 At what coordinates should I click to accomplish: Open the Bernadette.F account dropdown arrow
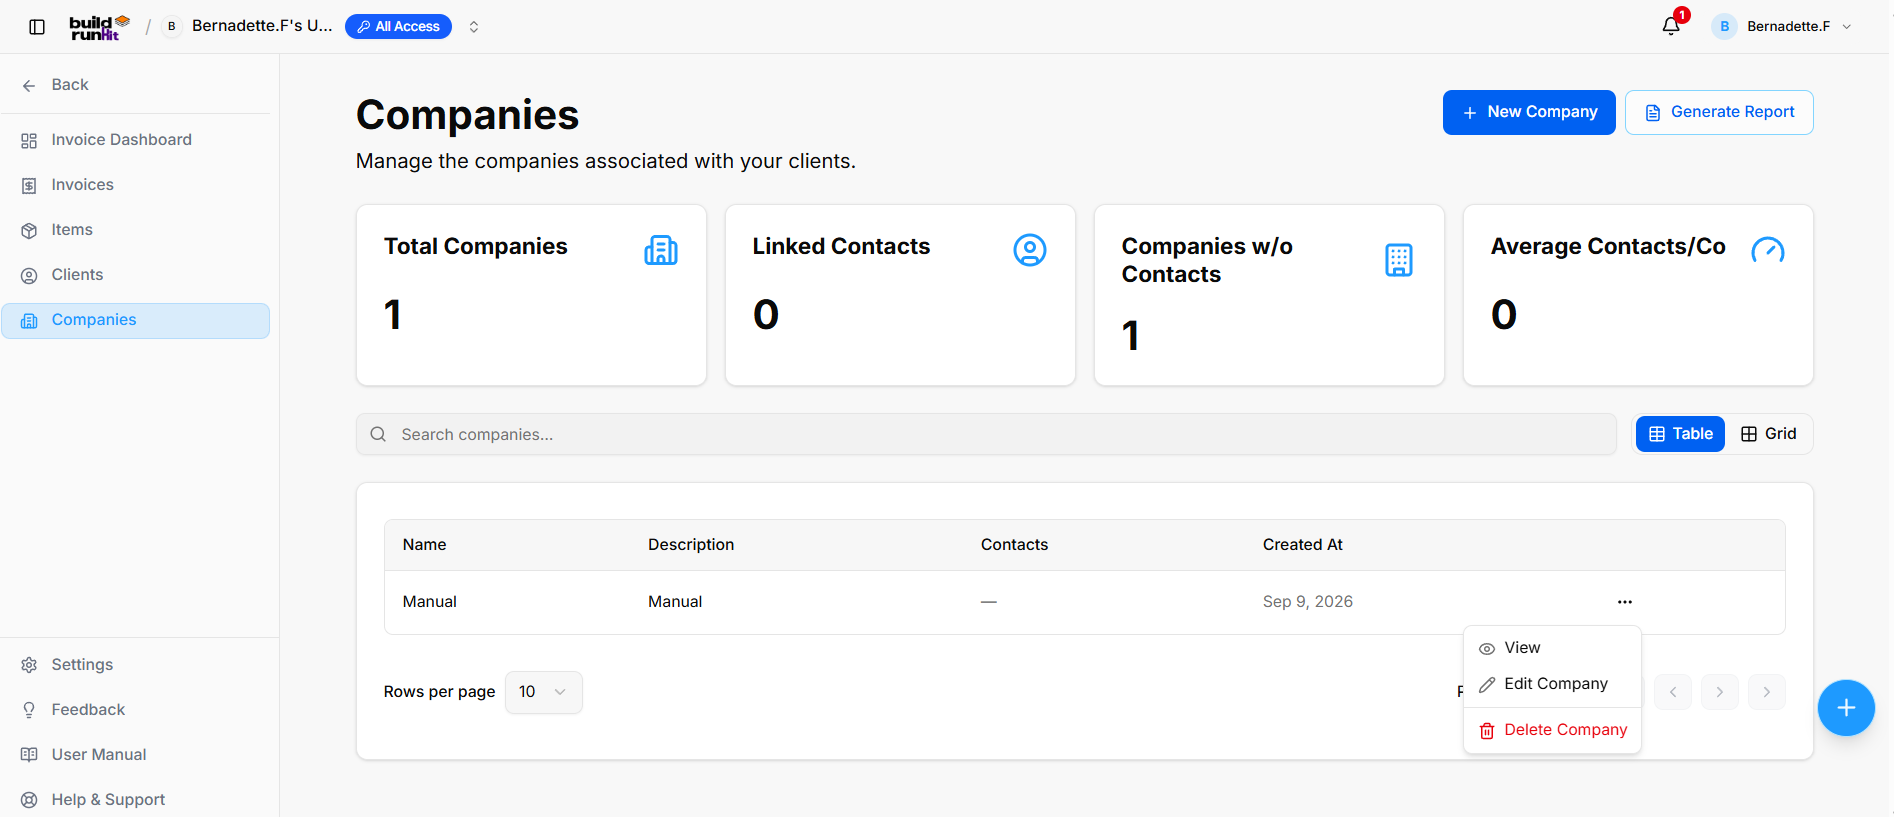1847,27
